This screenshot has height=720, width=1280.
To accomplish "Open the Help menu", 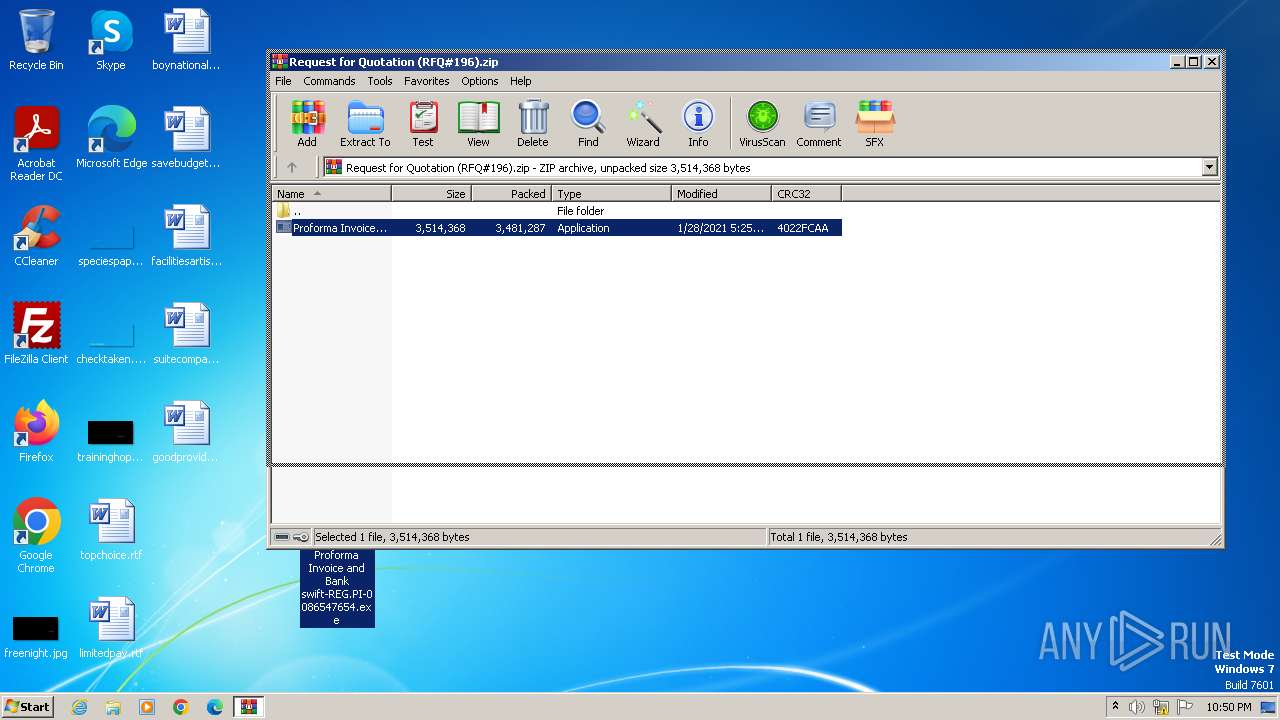I will tap(521, 81).
